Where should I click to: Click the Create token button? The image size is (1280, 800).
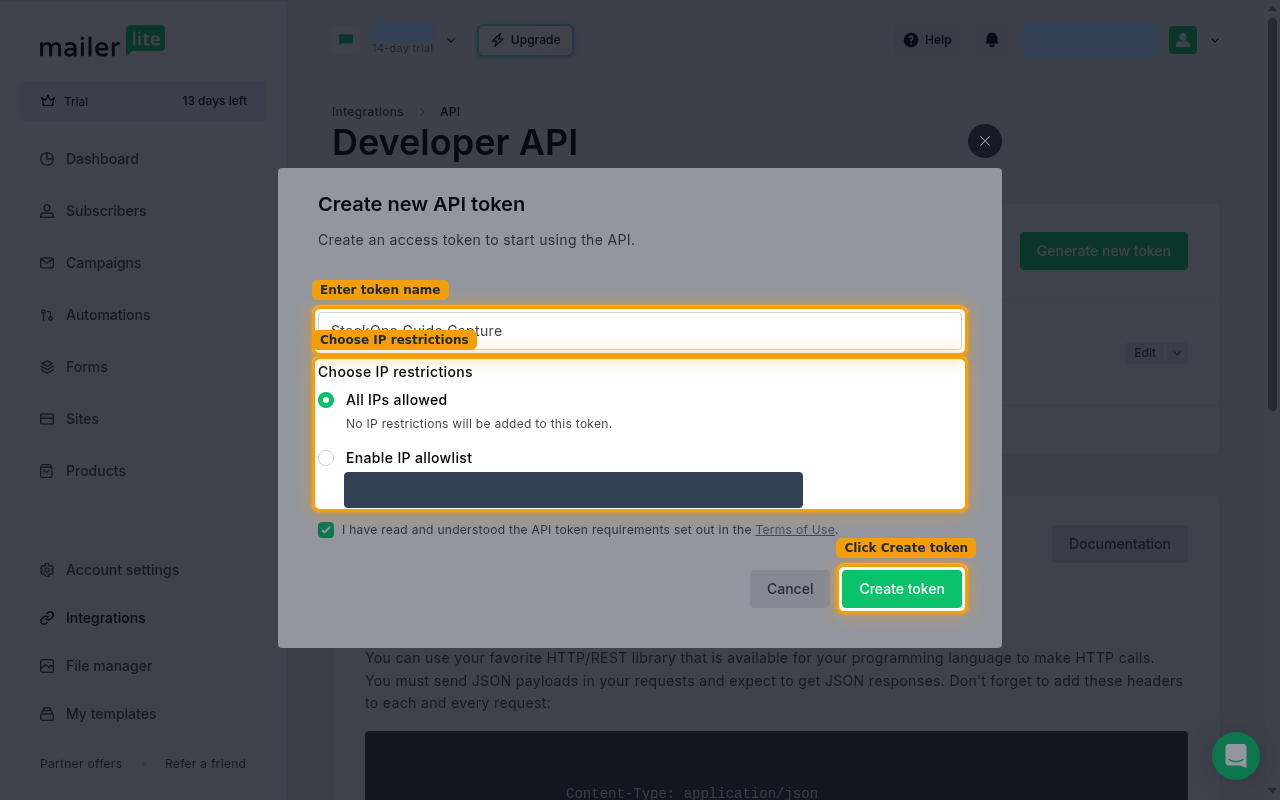[902, 589]
